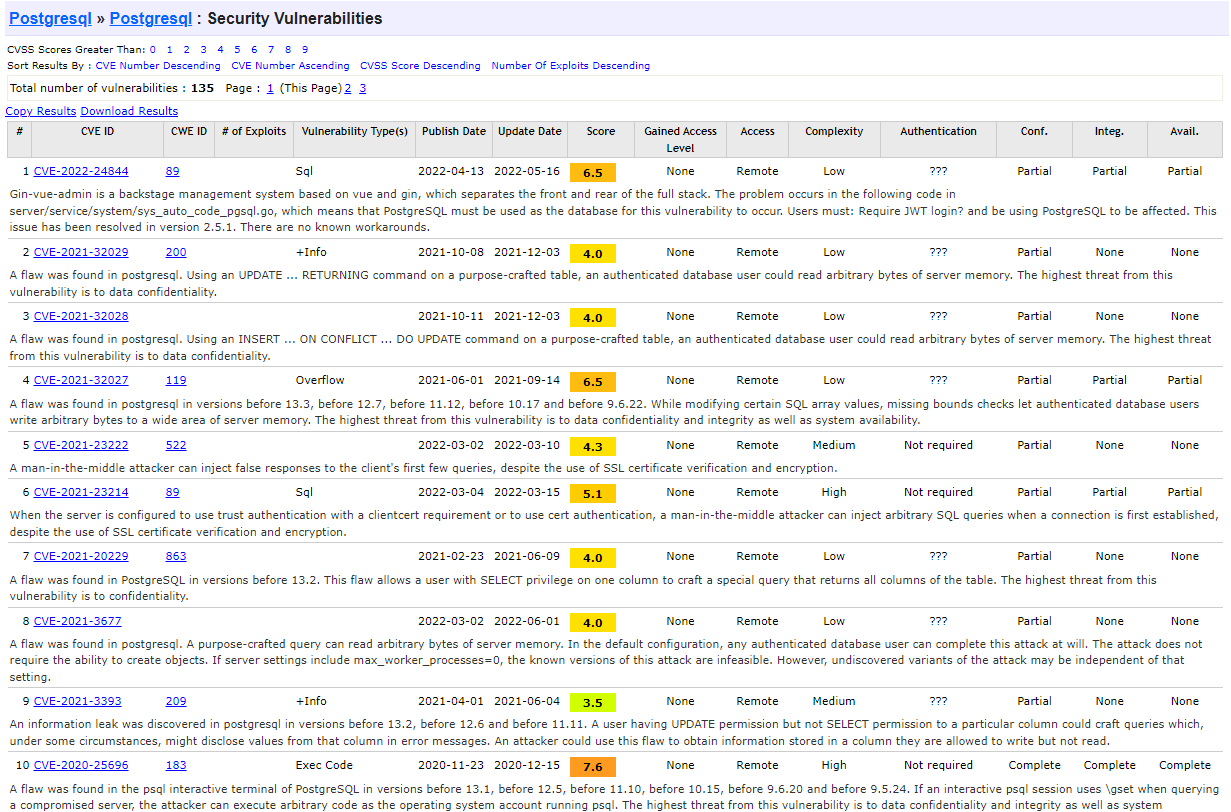Filter CVSS scores greater than 3

[203, 49]
